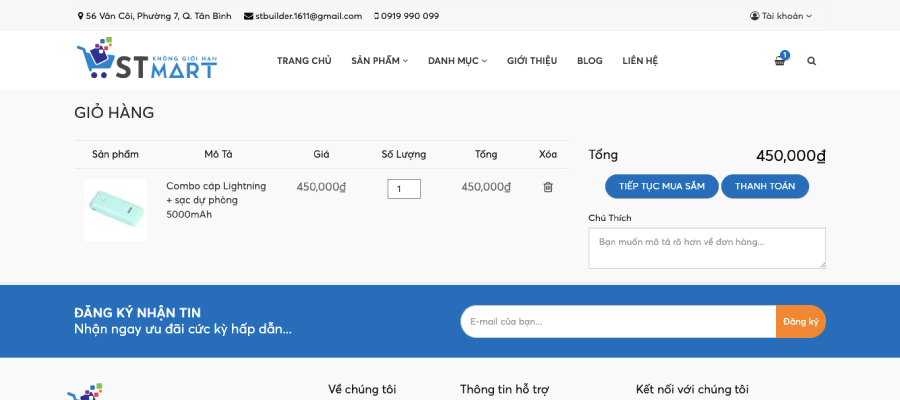Viewport: 900px width, 400px height.
Task: Click the cart item count badge
Action: (x=785, y=55)
